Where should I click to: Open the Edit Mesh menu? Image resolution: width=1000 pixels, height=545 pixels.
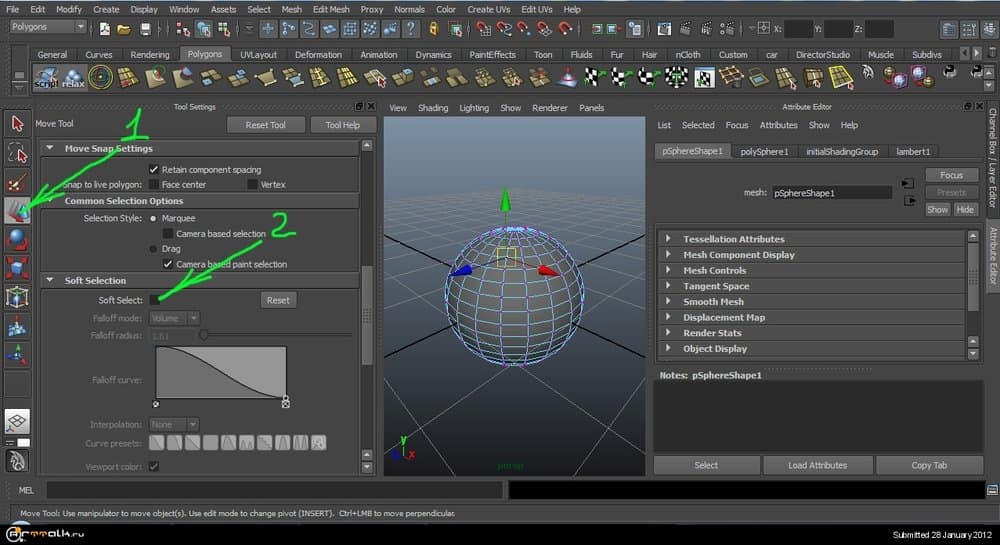click(331, 9)
